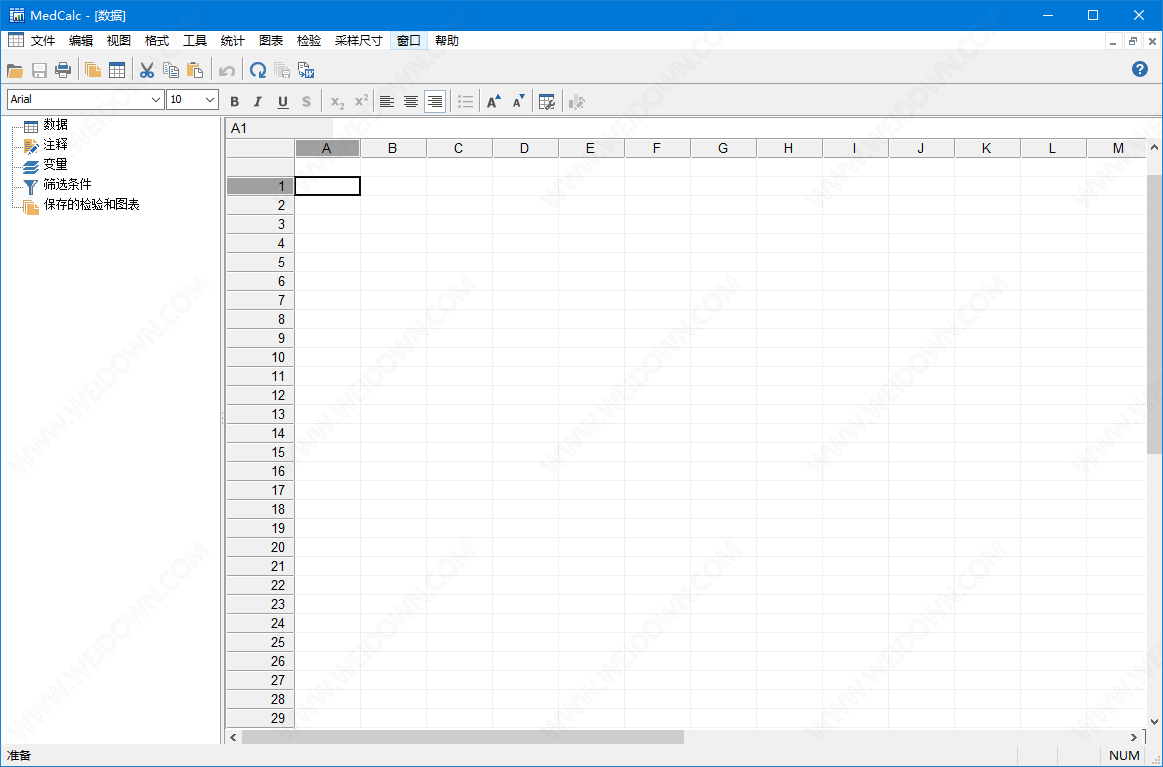Image resolution: width=1163 pixels, height=767 pixels.
Task: Click the Cut scissors icon
Action: (x=147, y=70)
